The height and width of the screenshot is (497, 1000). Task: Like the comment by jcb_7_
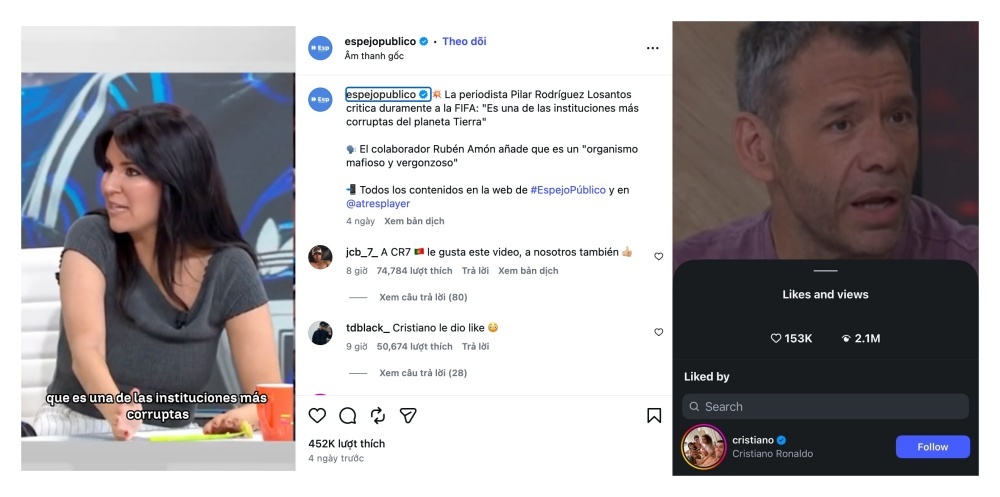[x=659, y=256]
